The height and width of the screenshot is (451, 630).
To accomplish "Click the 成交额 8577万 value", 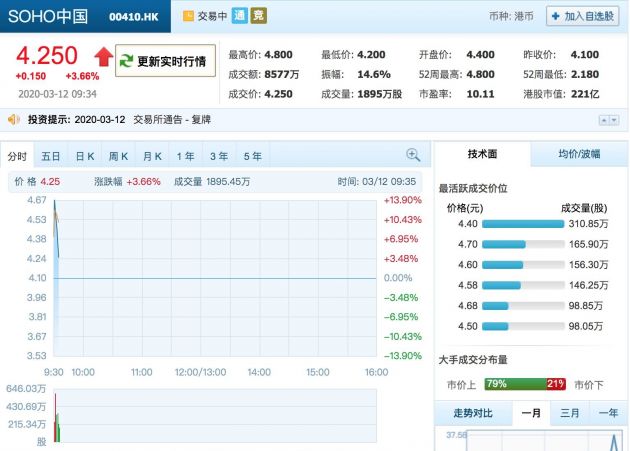I will (282, 74).
